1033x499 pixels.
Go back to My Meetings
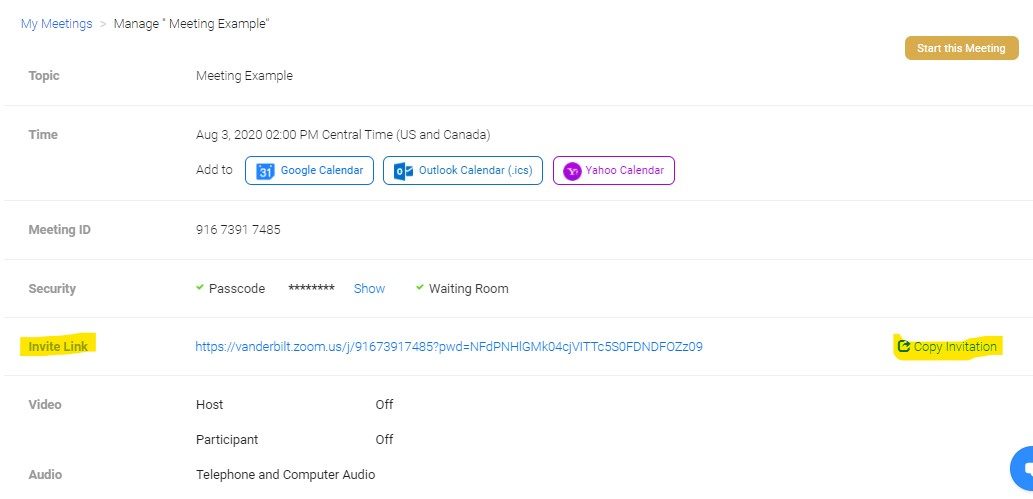click(x=56, y=23)
